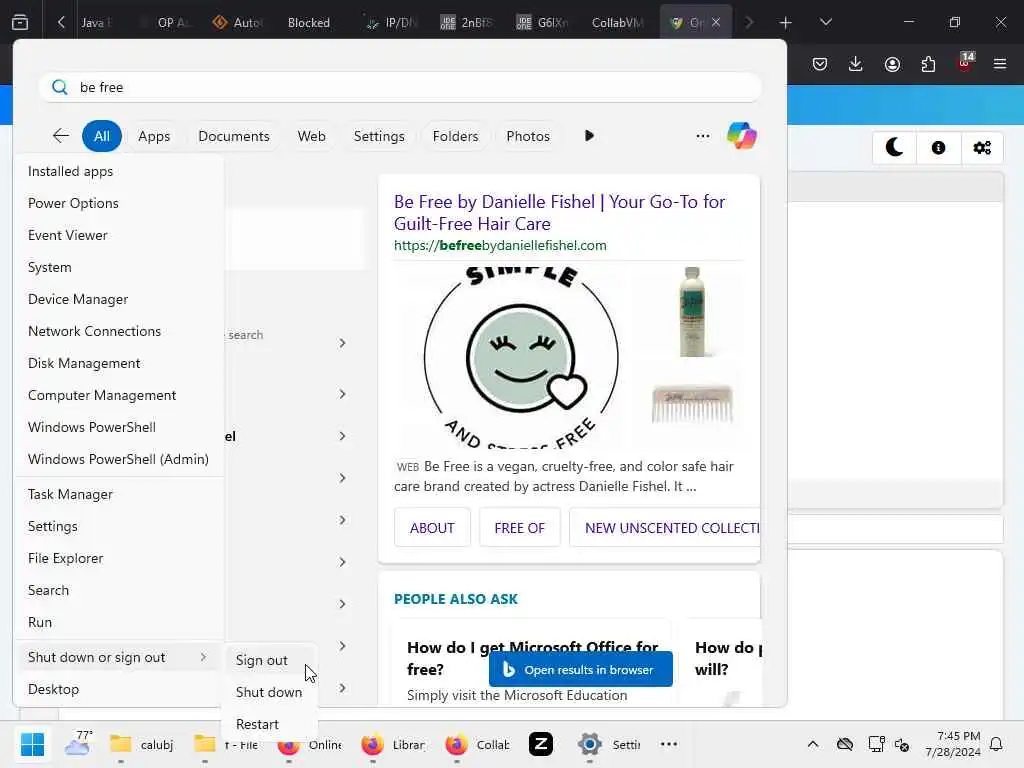1024x768 pixels.
Task: Open Be Free by Danielle Fishel link
Action: 559,212
